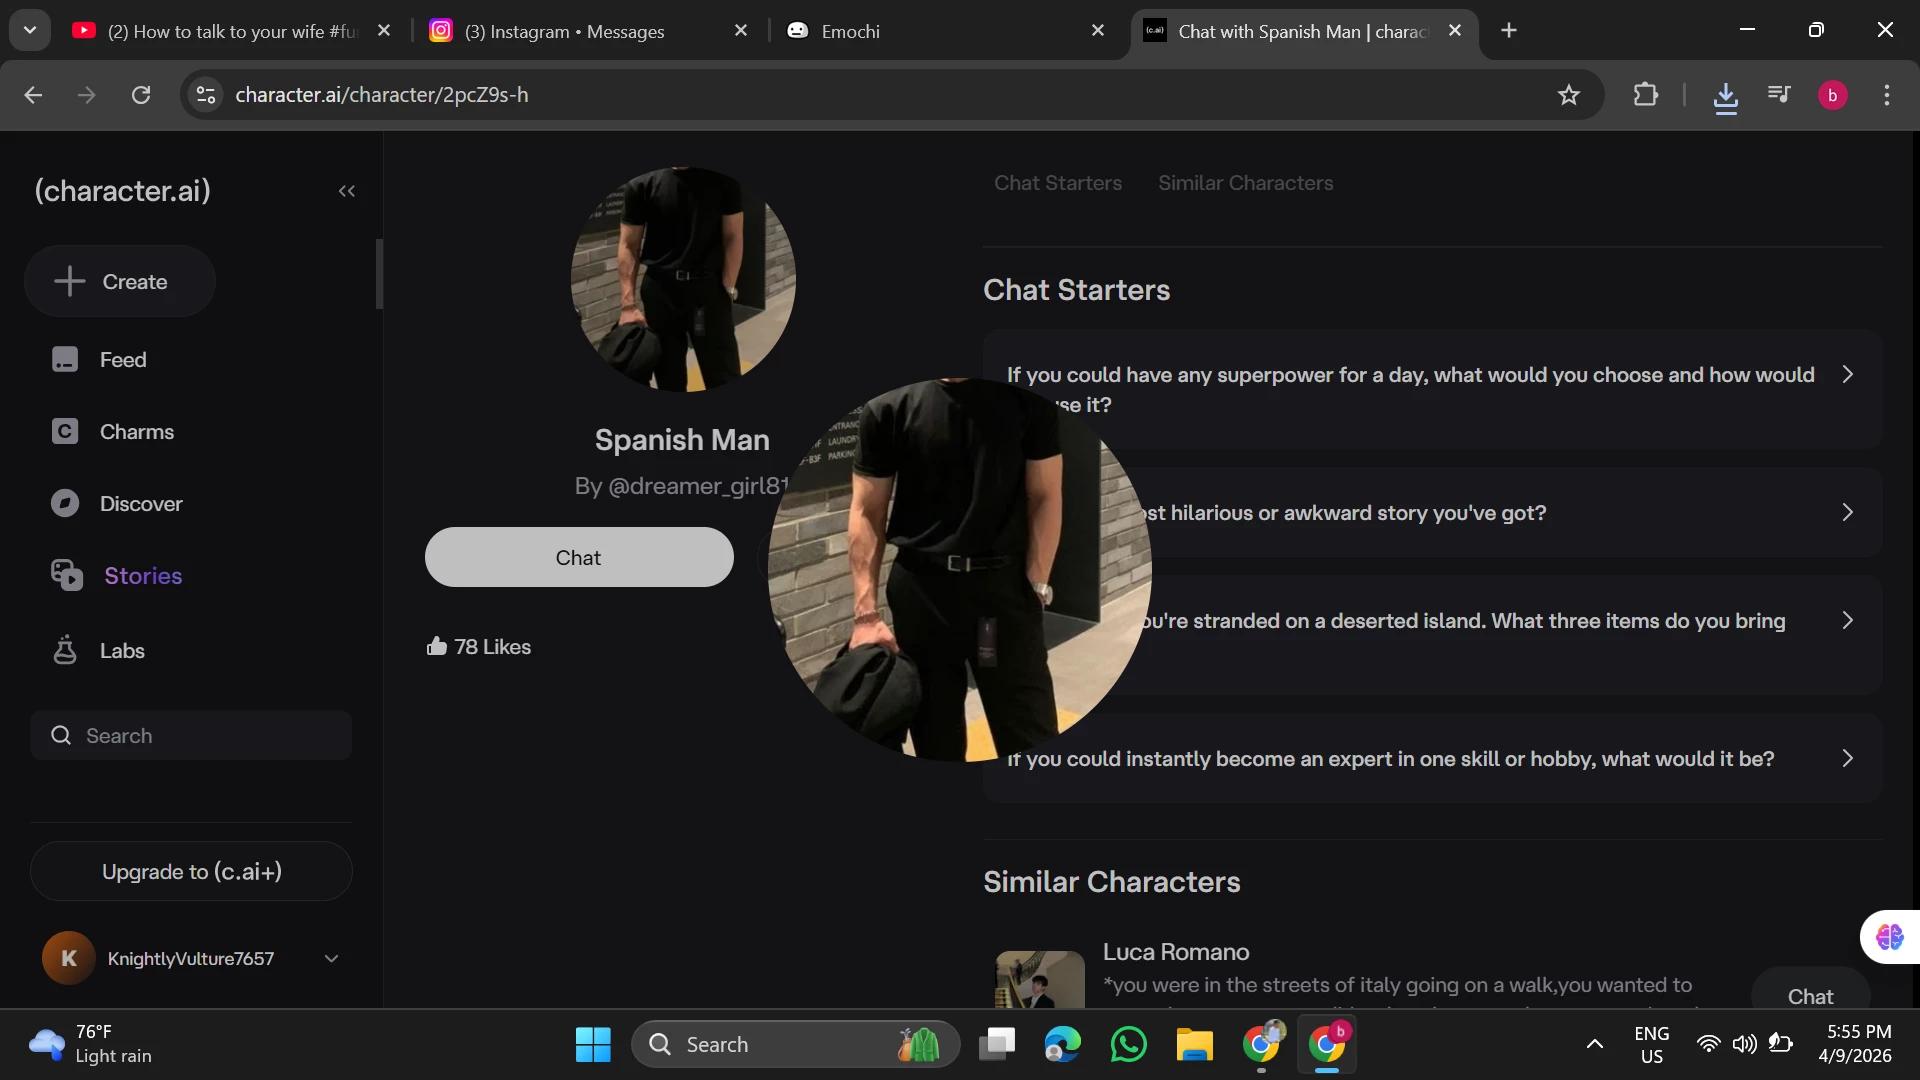1920x1080 pixels.
Task: Open the tab search dropdown arrow
Action: click(30, 30)
